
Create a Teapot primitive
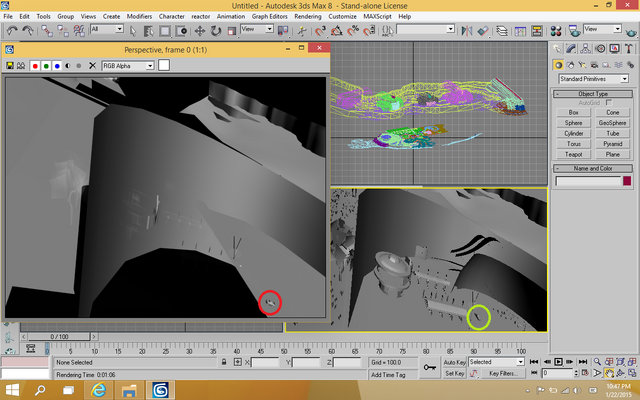pos(573,154)
